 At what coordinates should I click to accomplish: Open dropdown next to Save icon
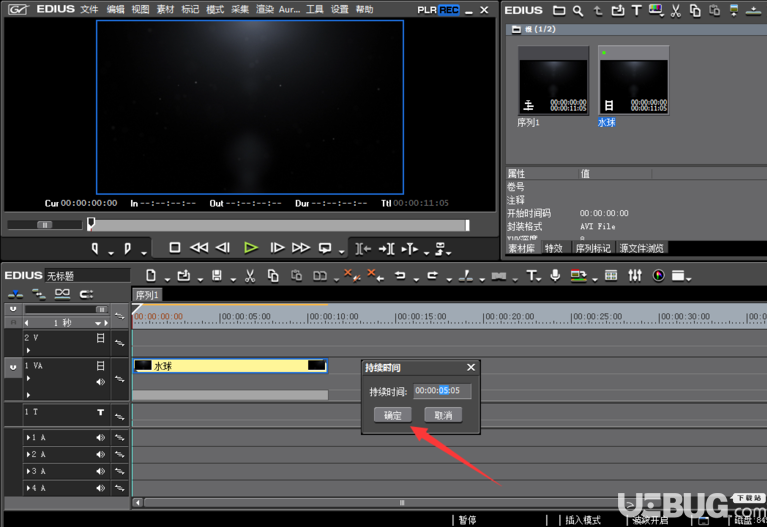[233, 279]
